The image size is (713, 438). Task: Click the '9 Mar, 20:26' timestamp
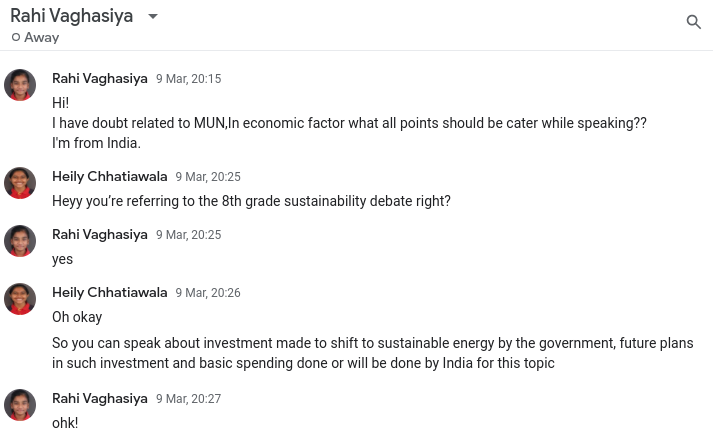point(208,293)
